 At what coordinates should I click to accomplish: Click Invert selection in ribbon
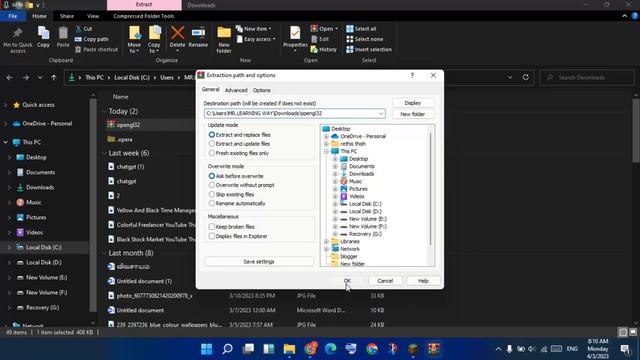[369, 49]
